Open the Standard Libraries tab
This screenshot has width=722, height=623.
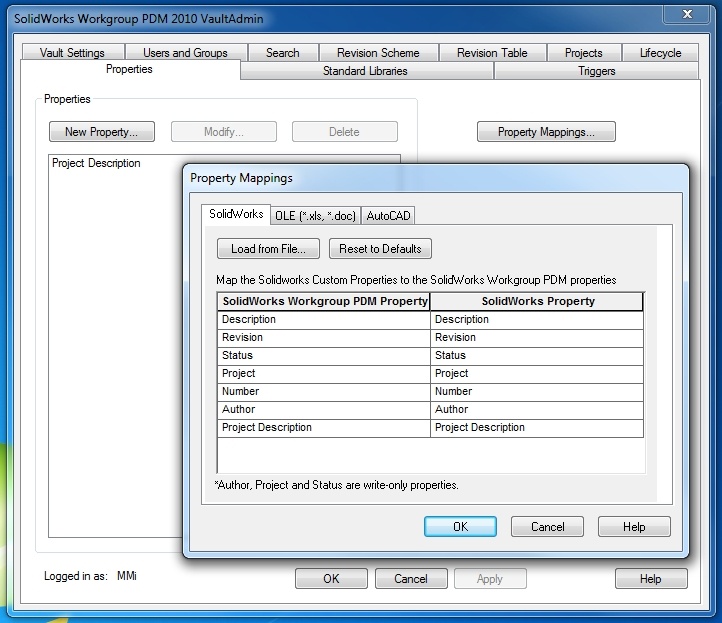point(366,70)
